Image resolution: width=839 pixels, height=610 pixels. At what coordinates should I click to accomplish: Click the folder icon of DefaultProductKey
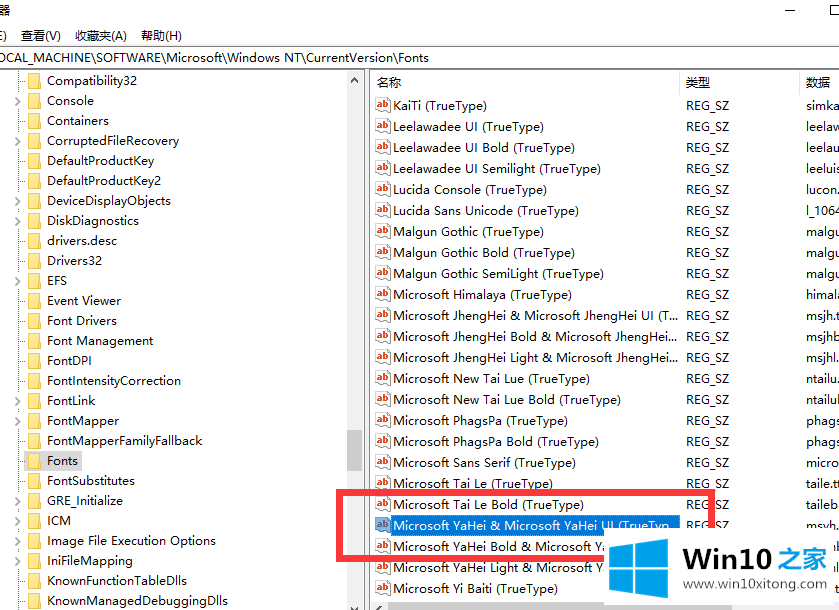34,161
